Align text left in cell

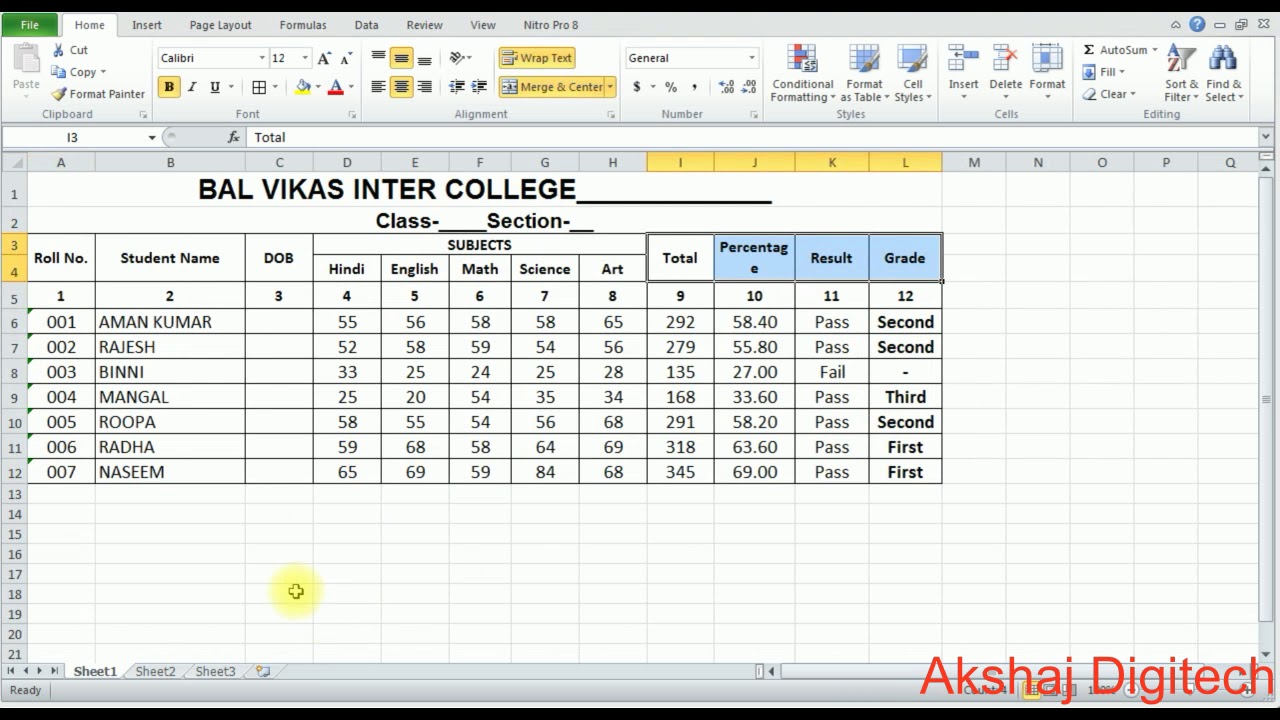[378, 87]
